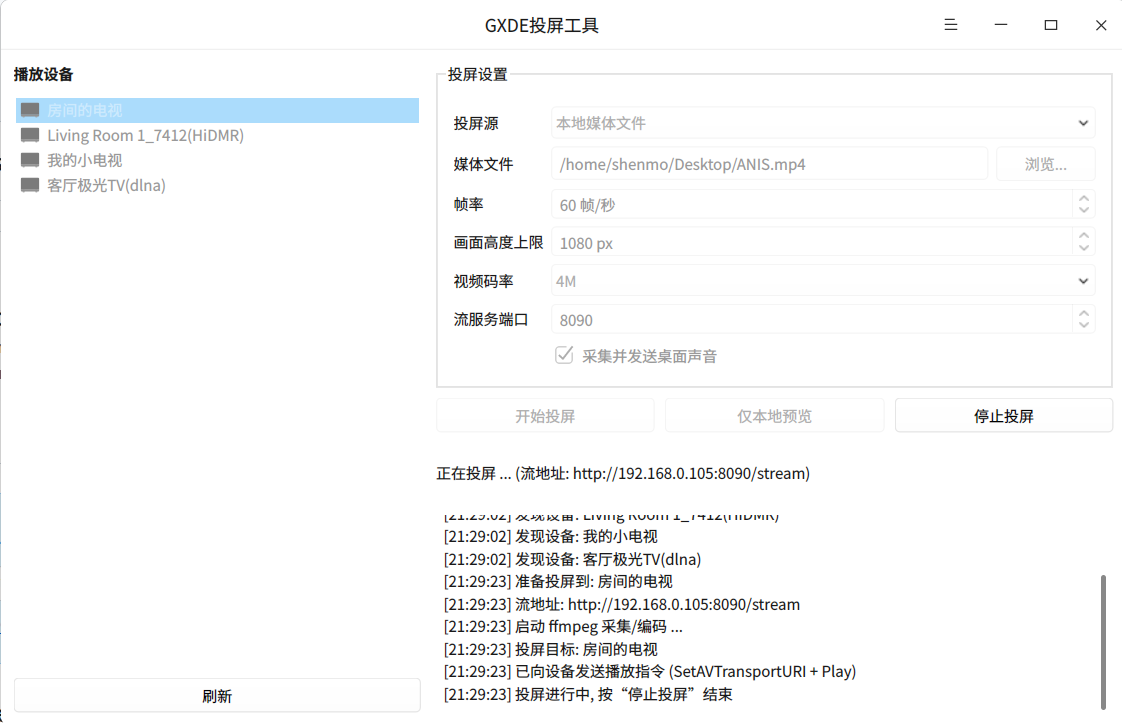Click log line 发现设备: 客厅极光TV(dlna)
This screenshot has width=1122, height=723.
click(x=572, y=559)
